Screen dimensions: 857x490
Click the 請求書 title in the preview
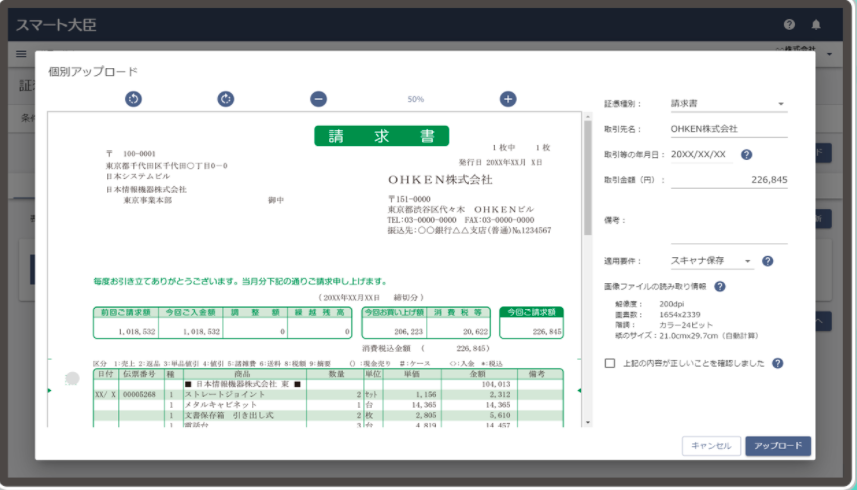[x=381, y=136]
